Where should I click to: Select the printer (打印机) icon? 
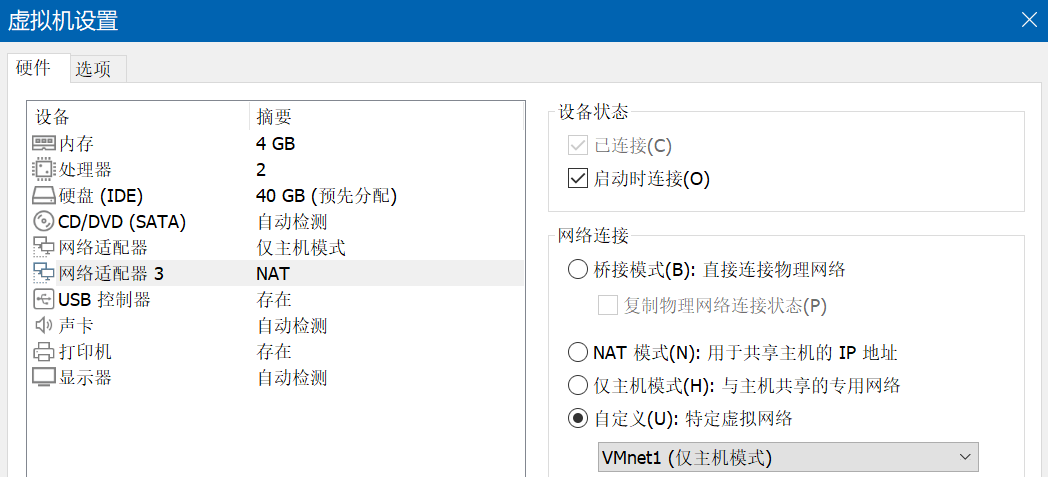coord(44,352)
